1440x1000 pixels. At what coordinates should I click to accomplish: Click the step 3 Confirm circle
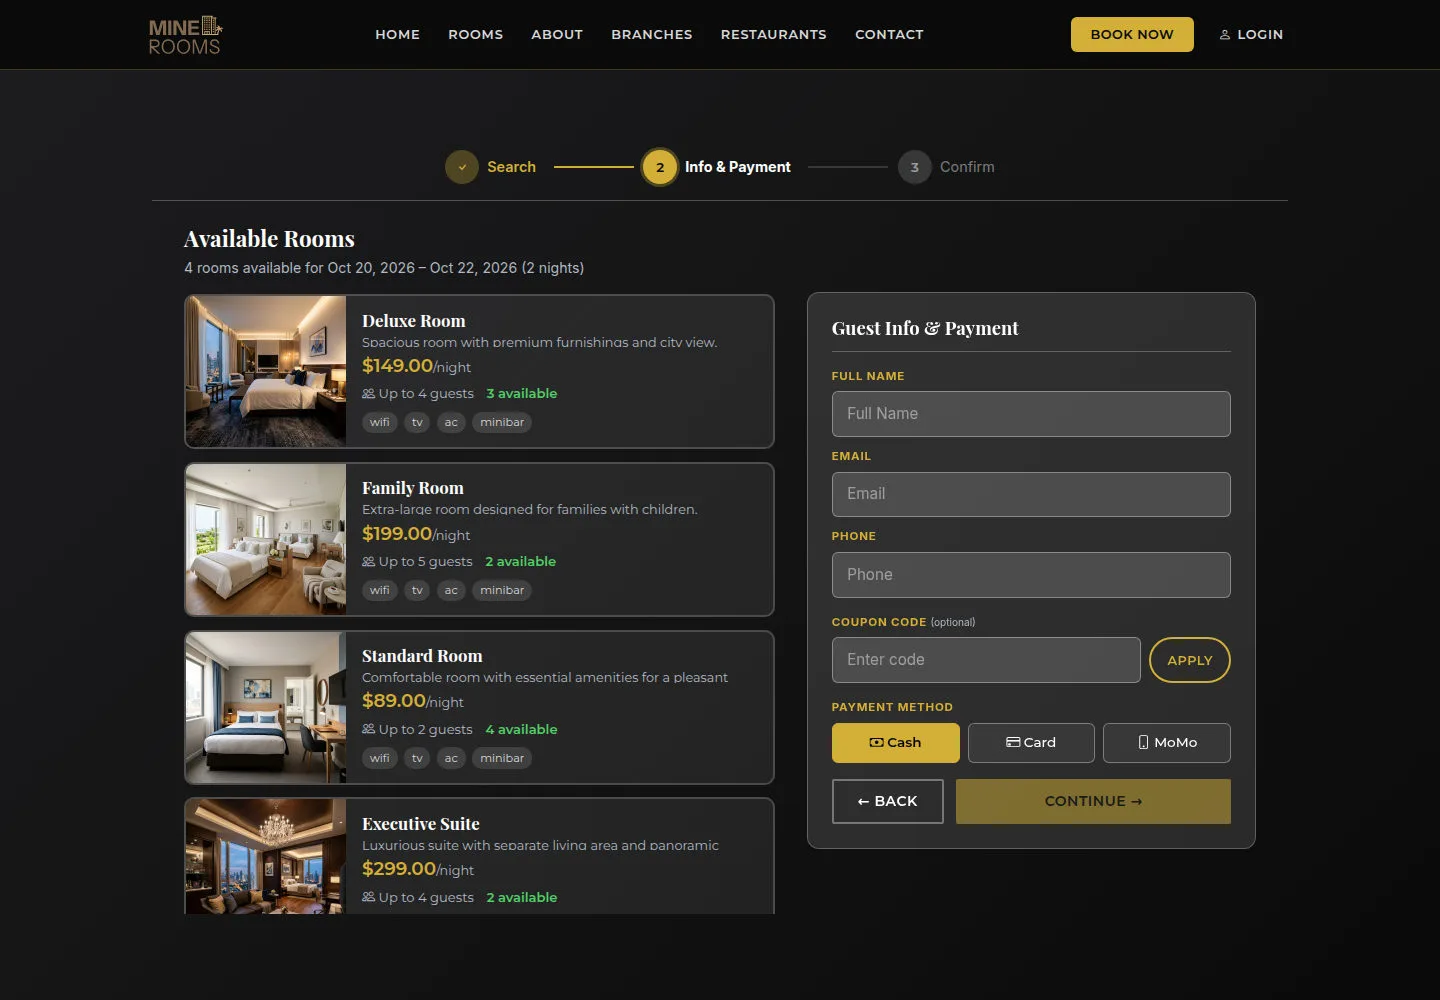[914, 167]
